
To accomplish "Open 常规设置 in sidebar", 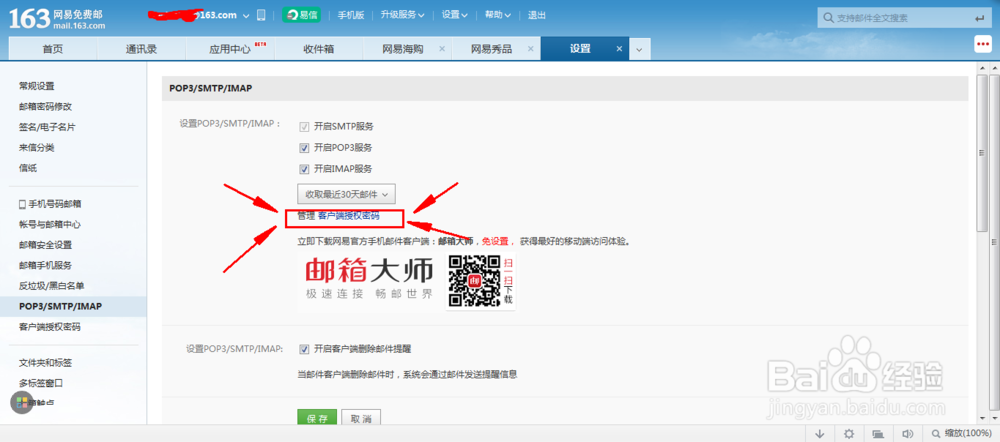I will click(36, 86).
